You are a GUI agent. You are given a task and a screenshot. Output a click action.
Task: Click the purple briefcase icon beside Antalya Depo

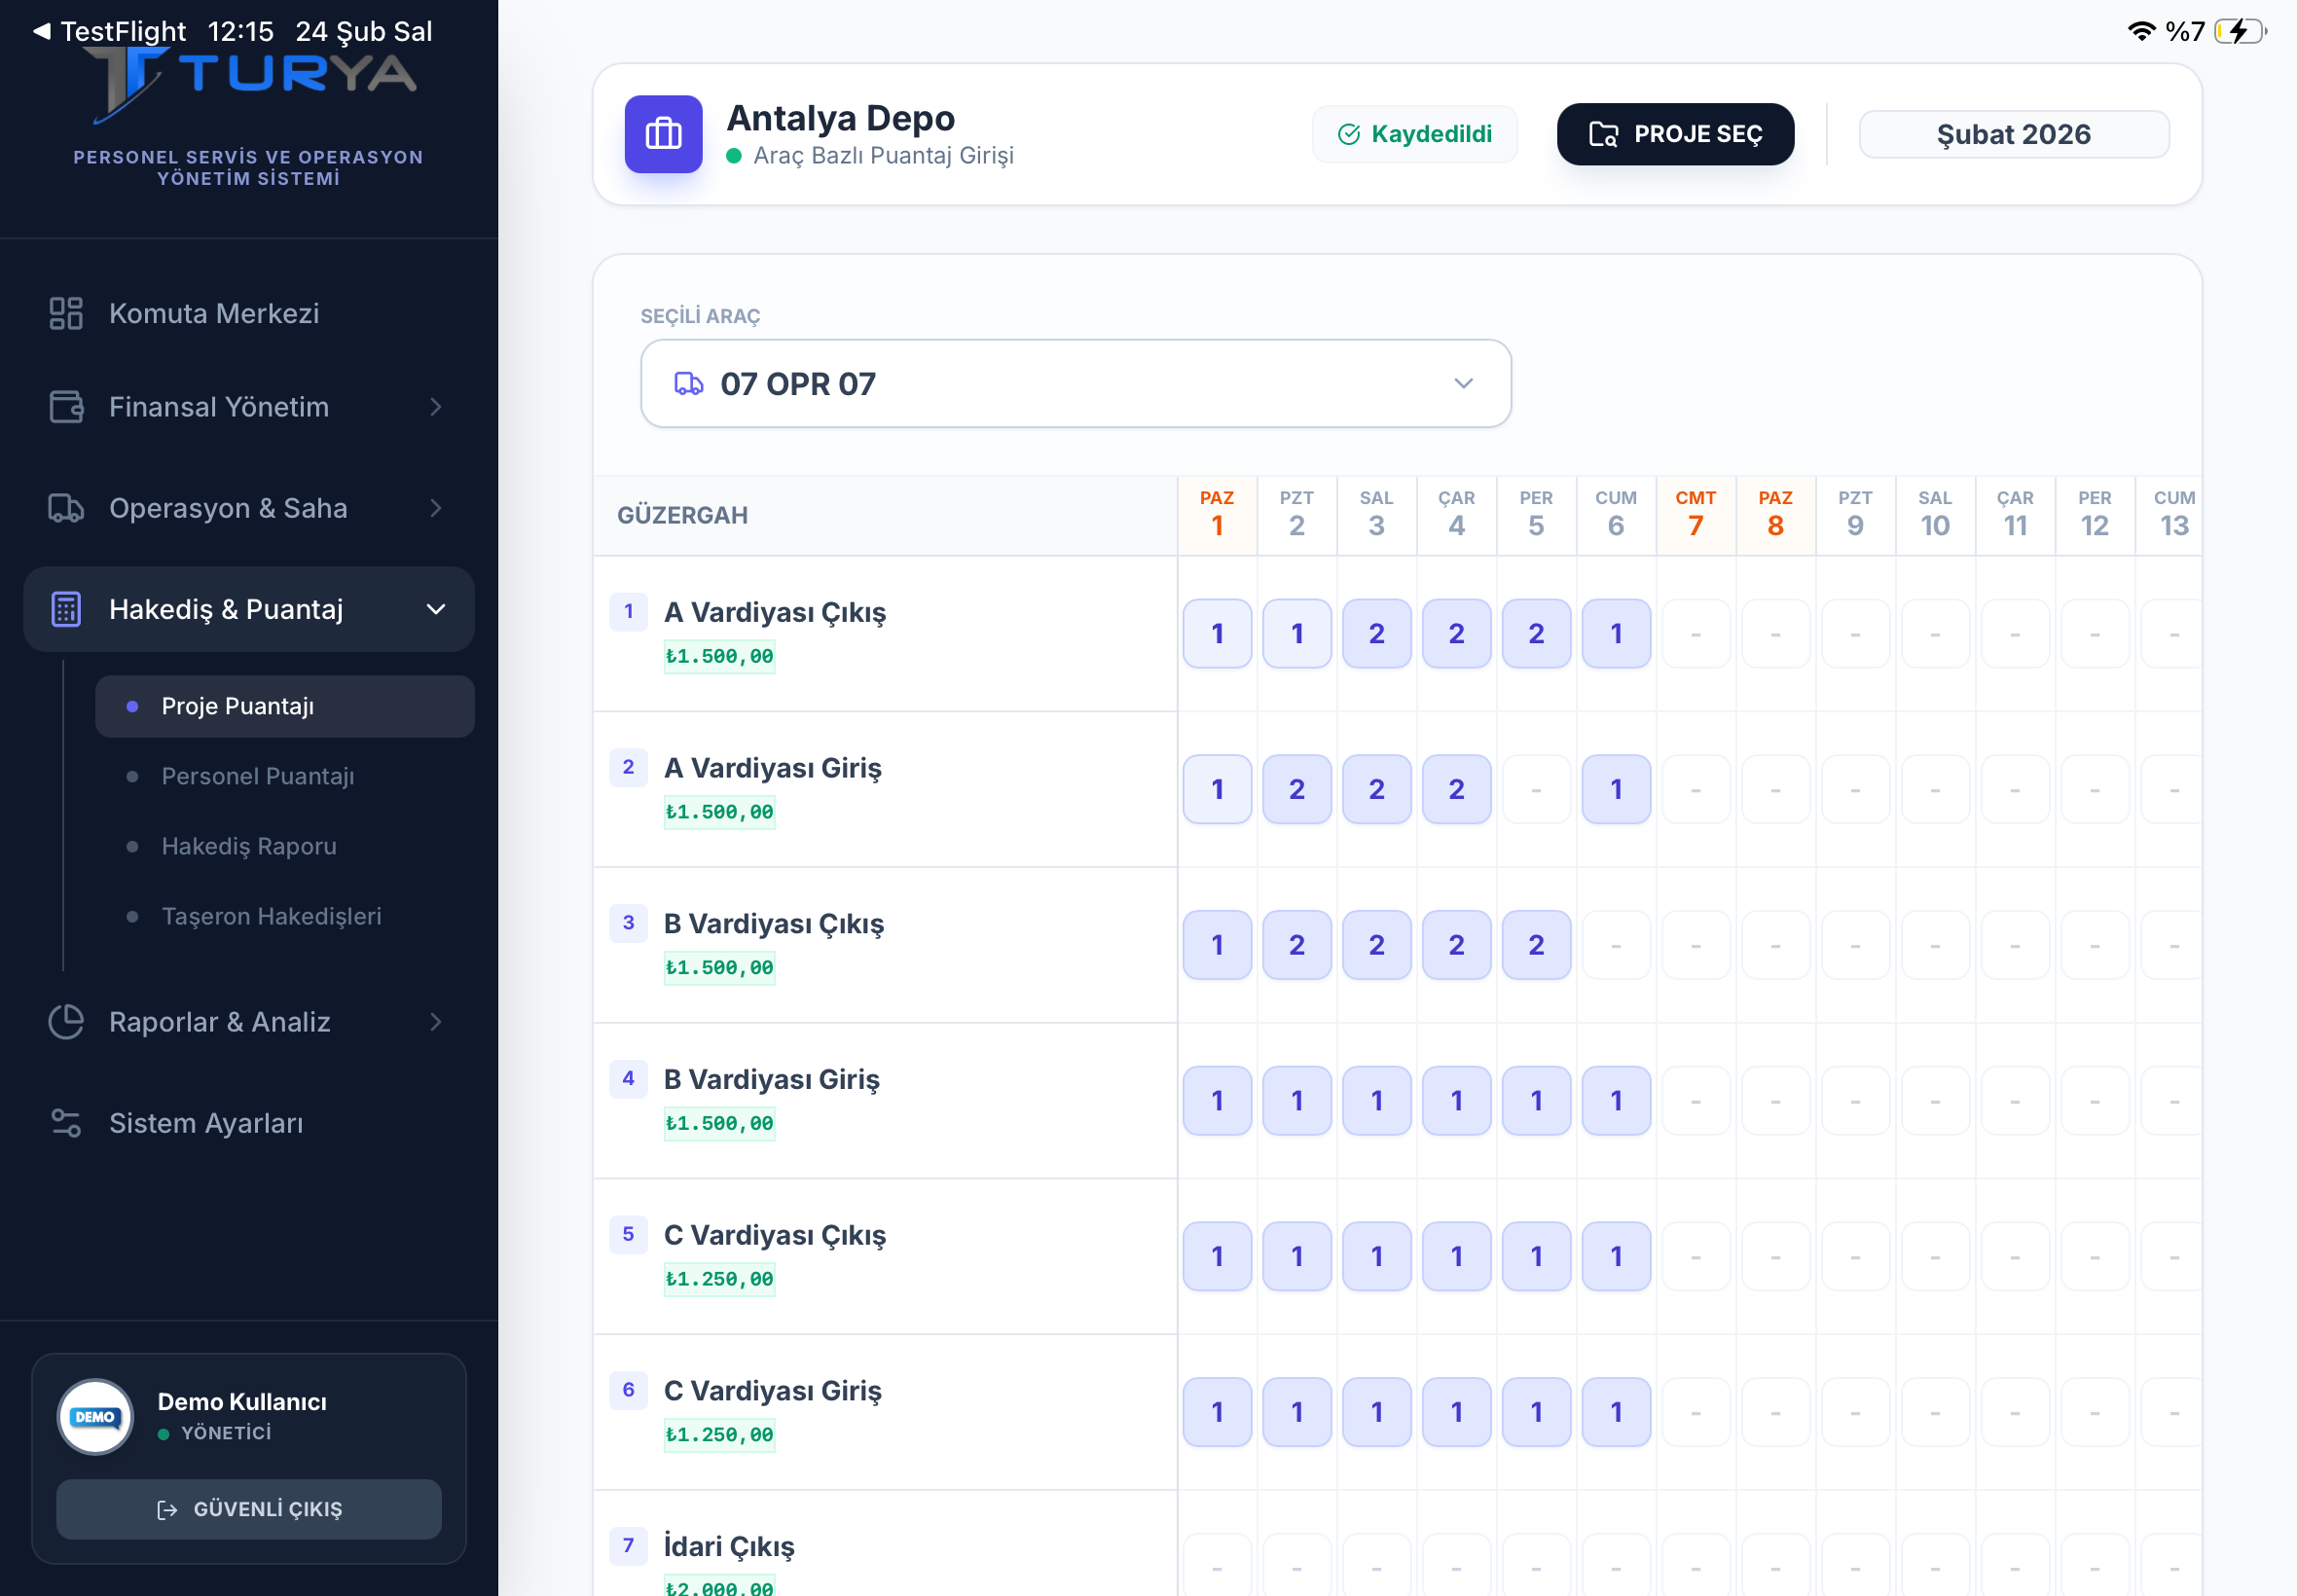[x=663, y=134]
